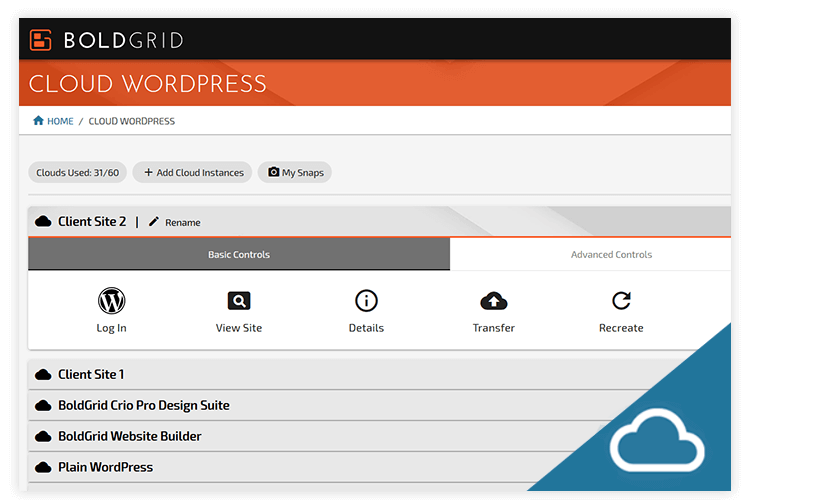This screenshot has width=833, height=500.
Task: Click Add Cloud Instances button
Action: [192, 172]
